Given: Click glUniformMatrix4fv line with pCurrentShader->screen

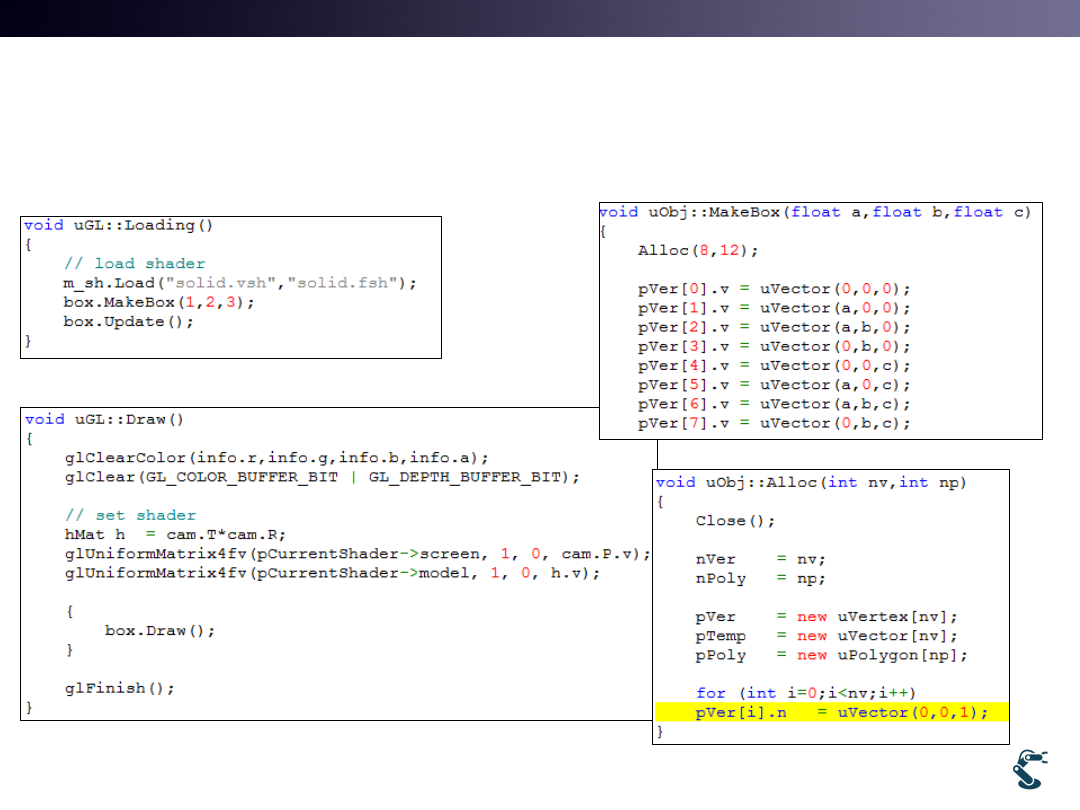Looking at the screenshot, I should click(x=357, y=554).
